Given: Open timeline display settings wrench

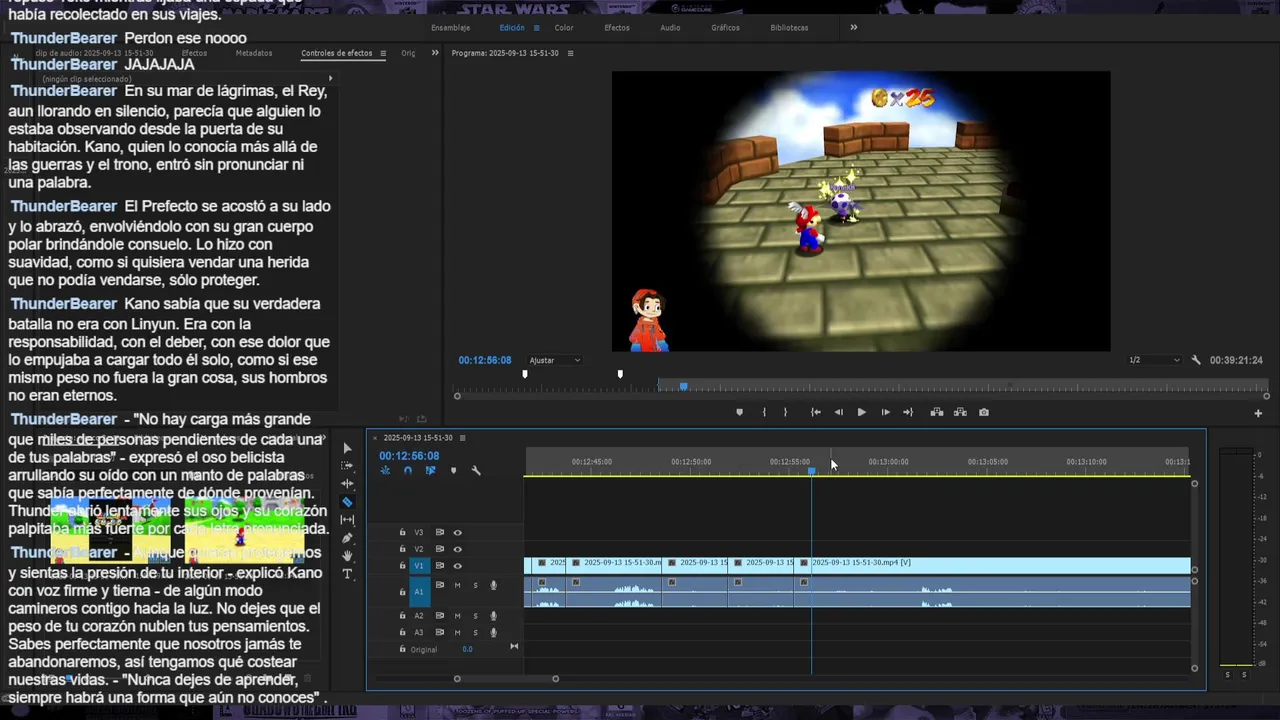Looking at the screenshot, I should (x=476, y=470).
